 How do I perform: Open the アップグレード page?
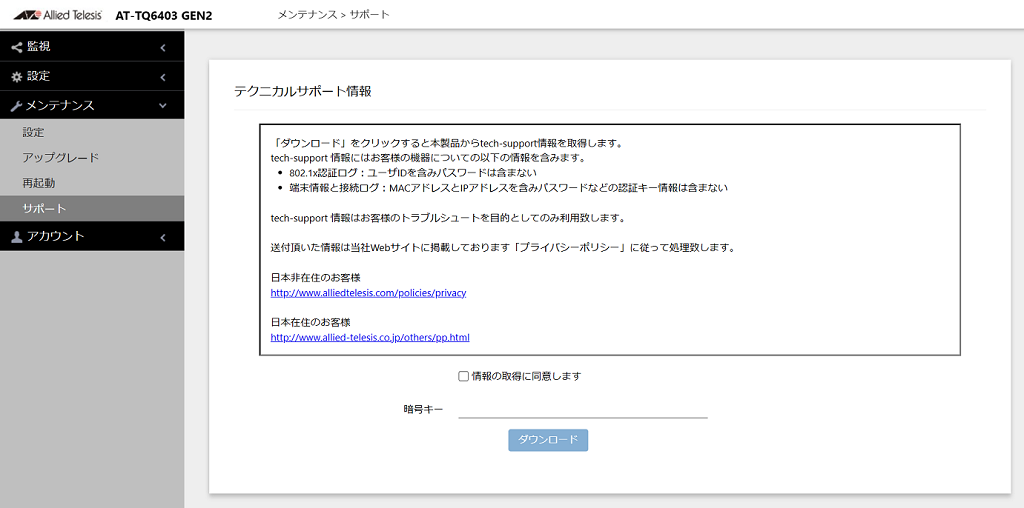point(60,158)
